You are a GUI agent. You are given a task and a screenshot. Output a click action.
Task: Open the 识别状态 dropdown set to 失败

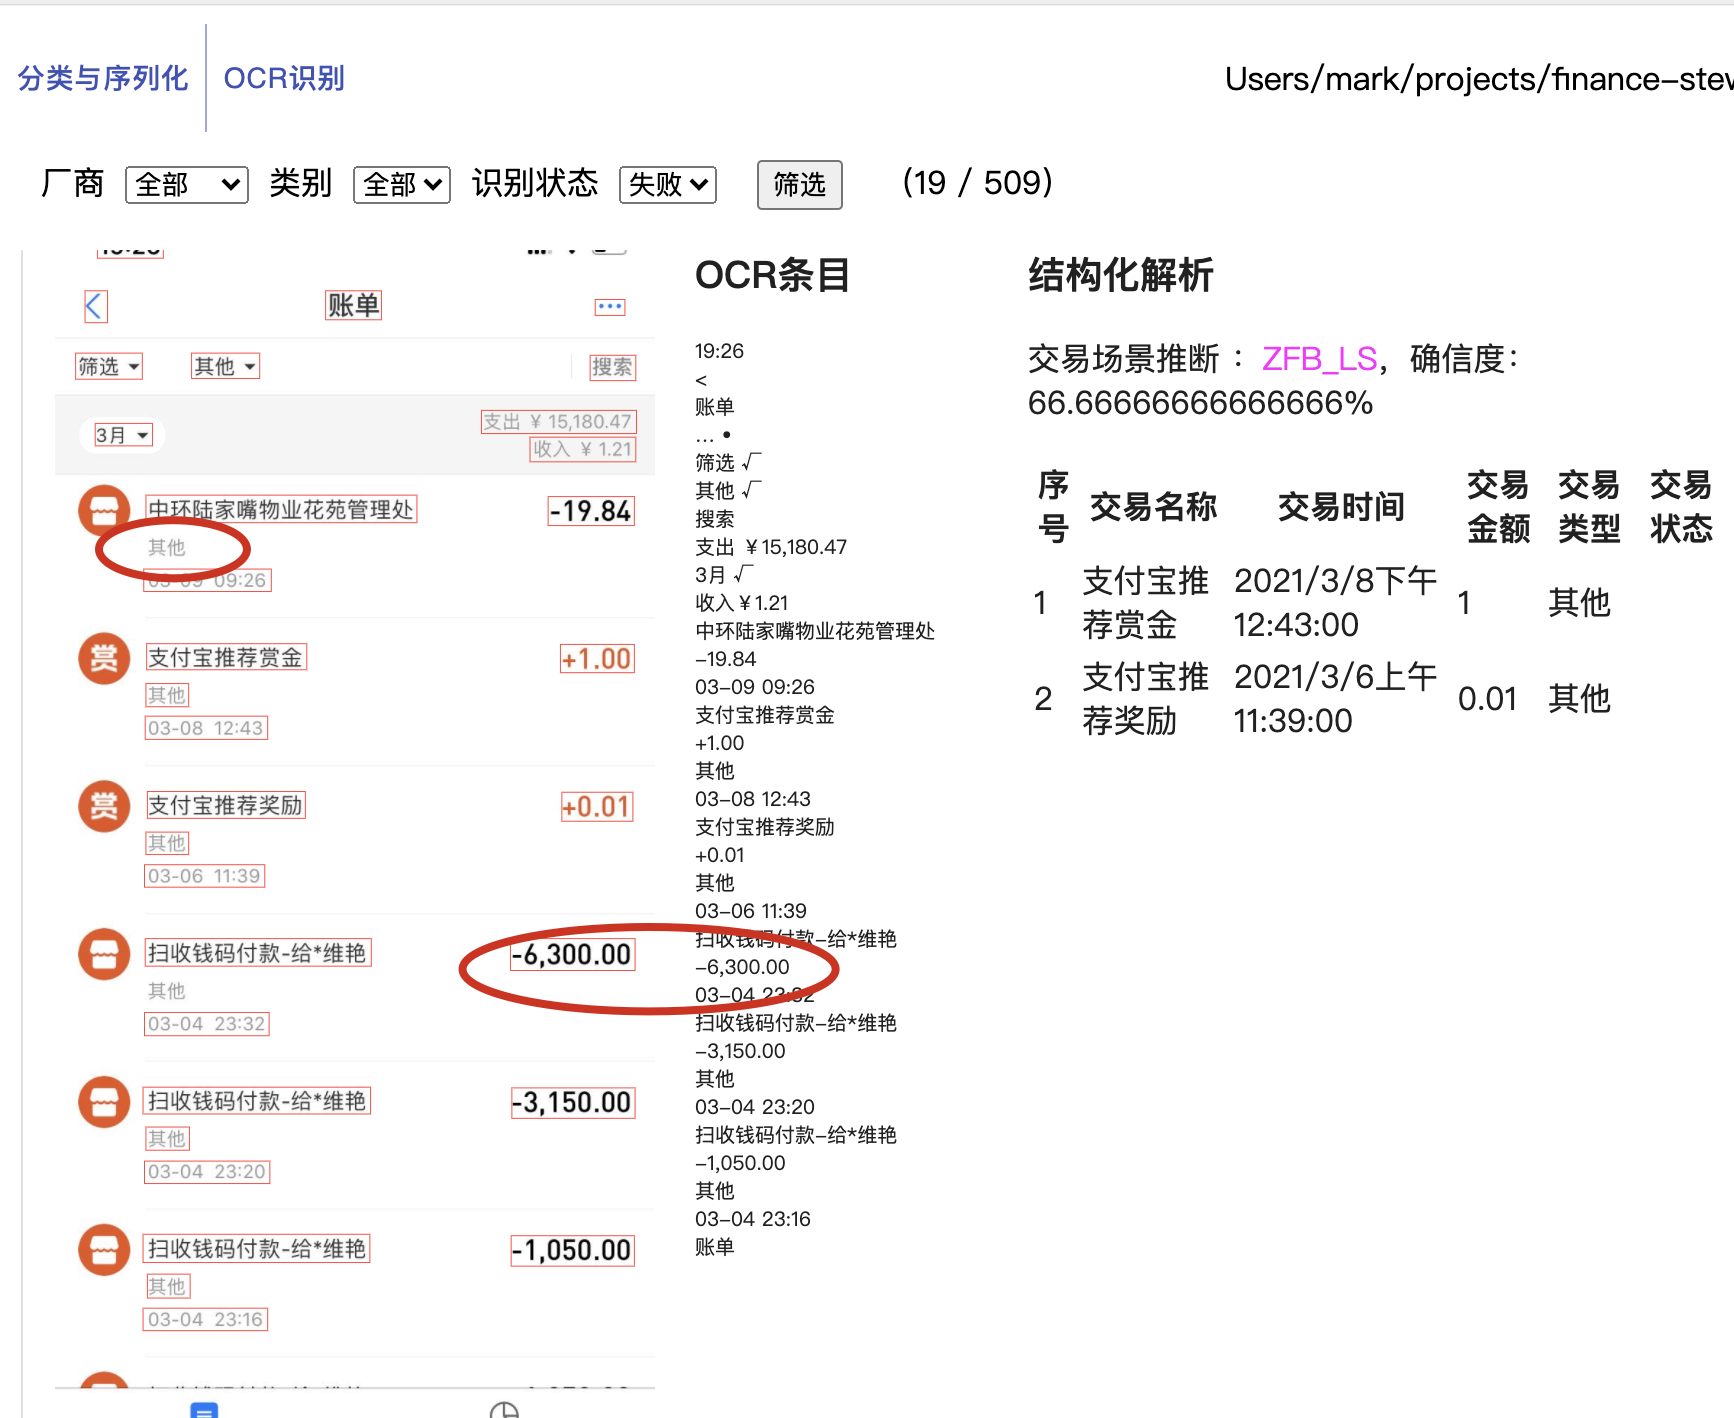[x=668, y=185]
